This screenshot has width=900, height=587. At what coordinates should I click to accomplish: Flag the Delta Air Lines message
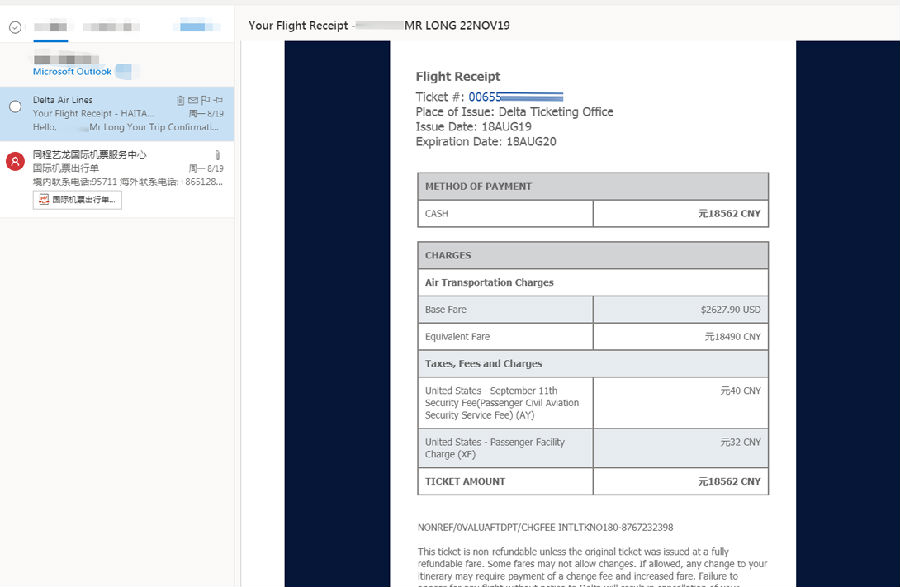coord(205,100)
